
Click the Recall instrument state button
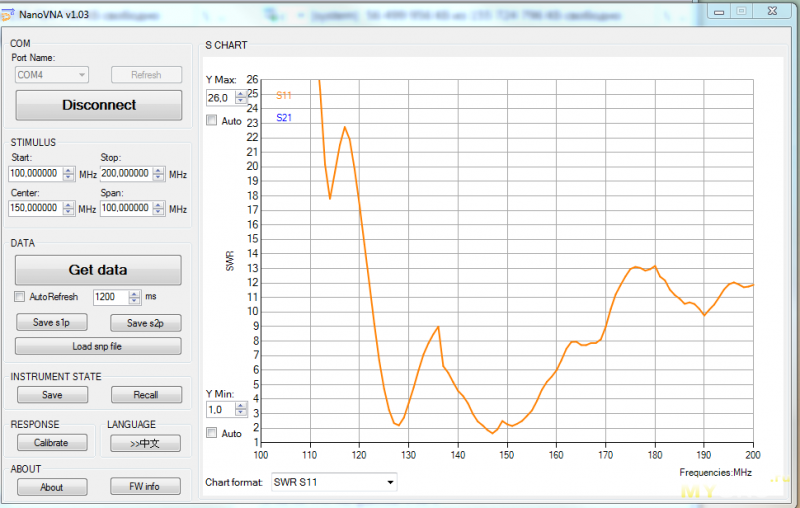pos(145,395)
